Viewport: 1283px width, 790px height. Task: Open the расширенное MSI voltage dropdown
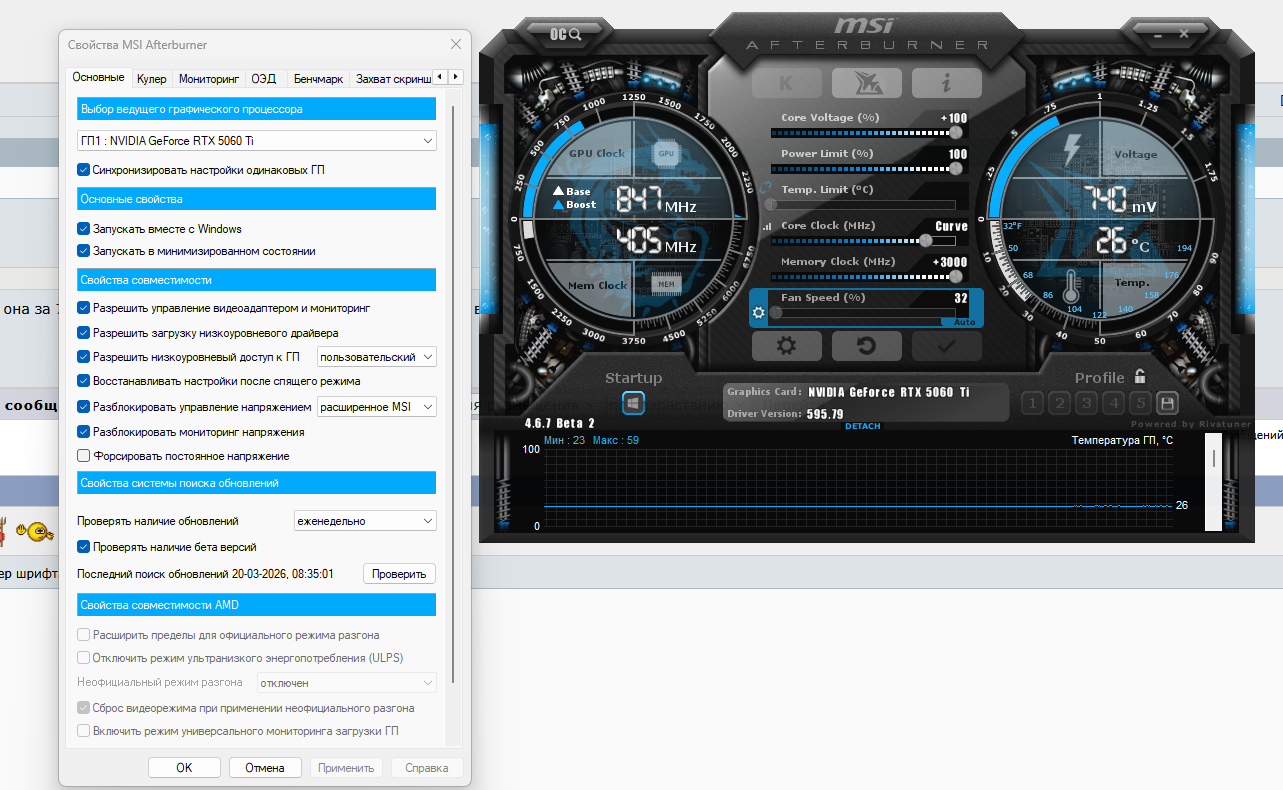tap(377, 407)
